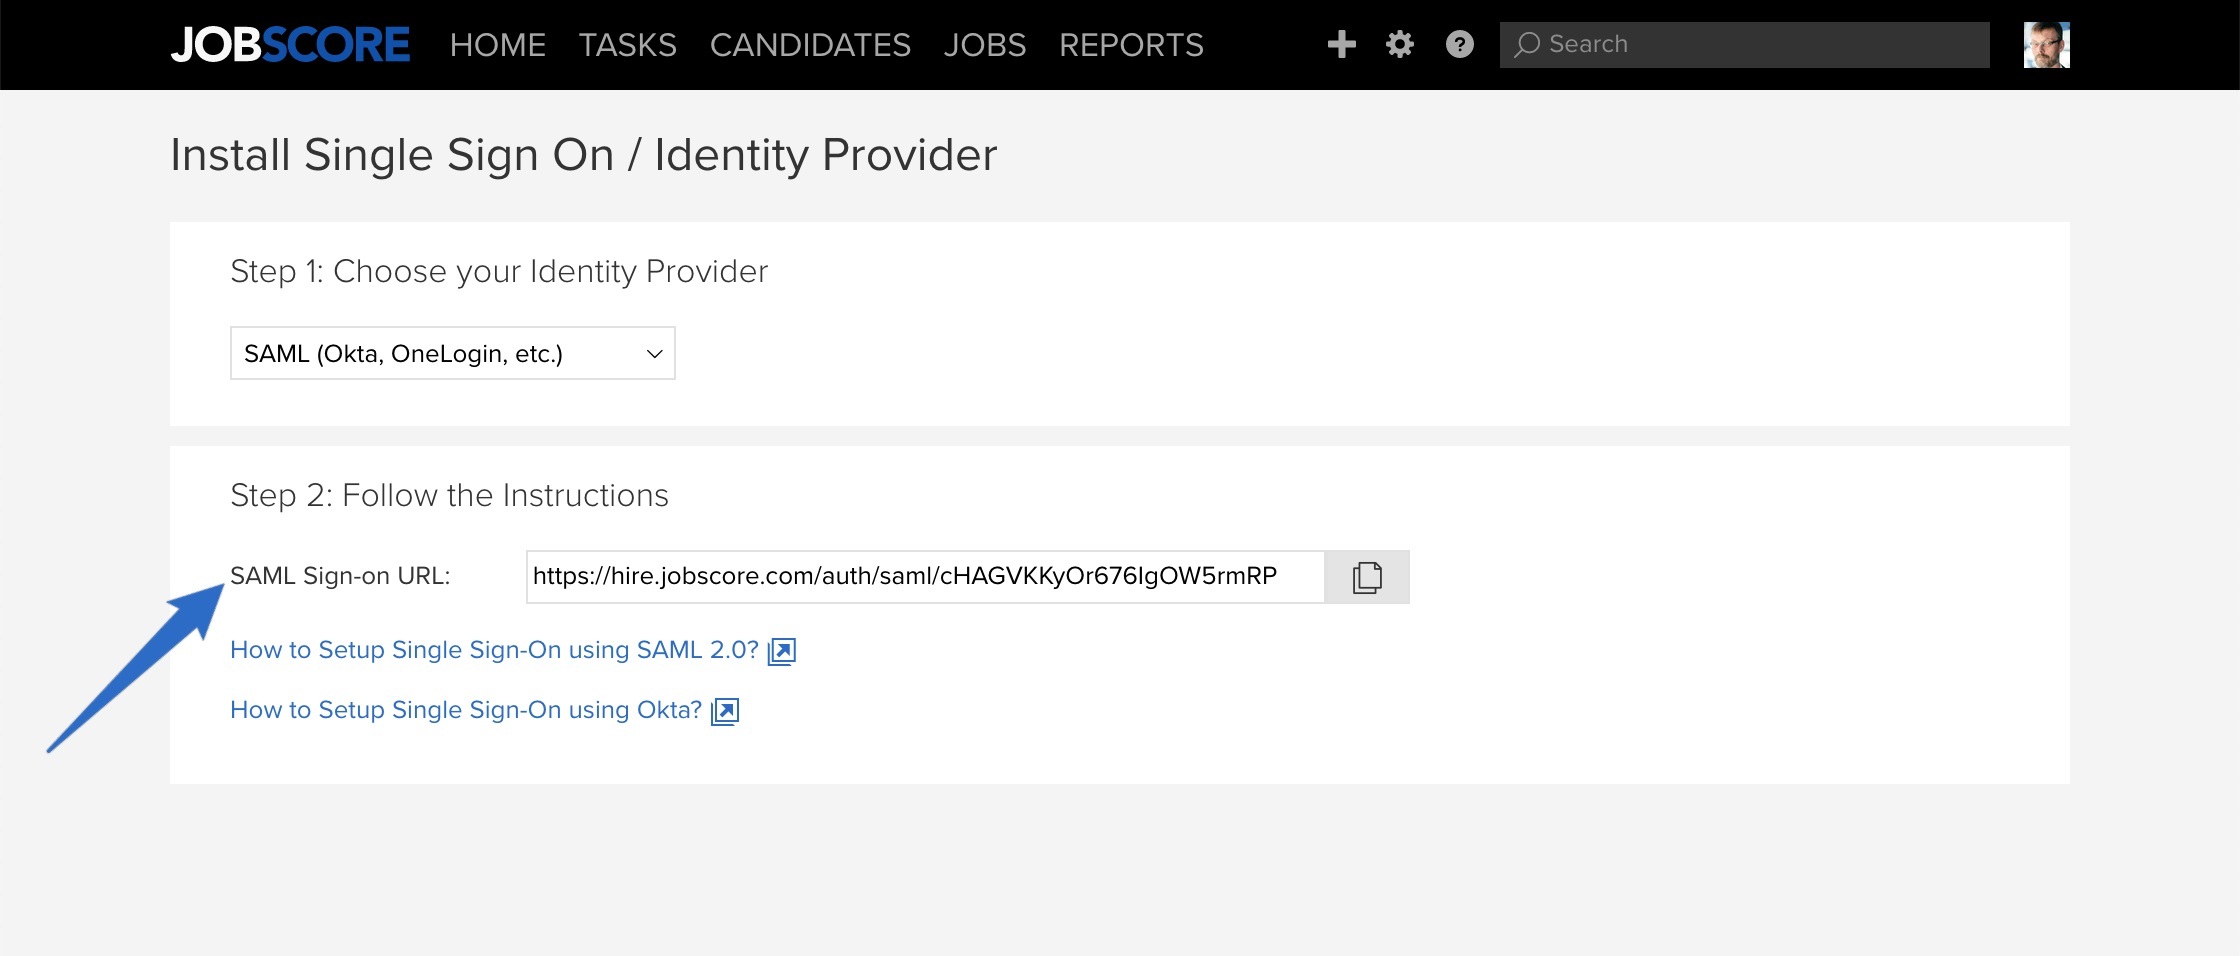
Task: Open the TASKS menu
Action: 627,45
